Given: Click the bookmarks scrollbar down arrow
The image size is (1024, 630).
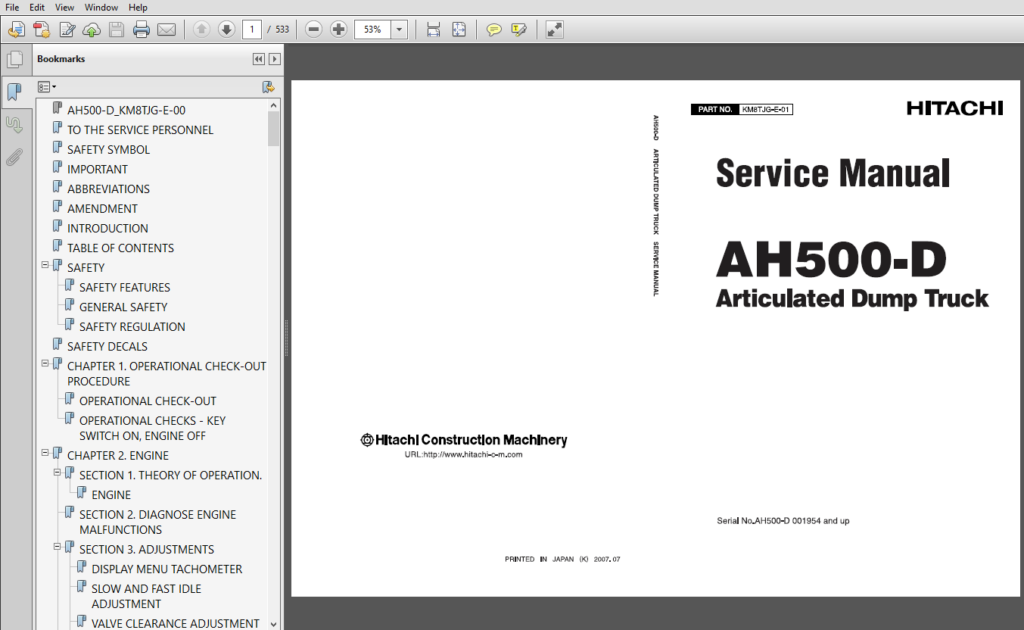Looking at the screenshot, I should (x=274, y=624).
